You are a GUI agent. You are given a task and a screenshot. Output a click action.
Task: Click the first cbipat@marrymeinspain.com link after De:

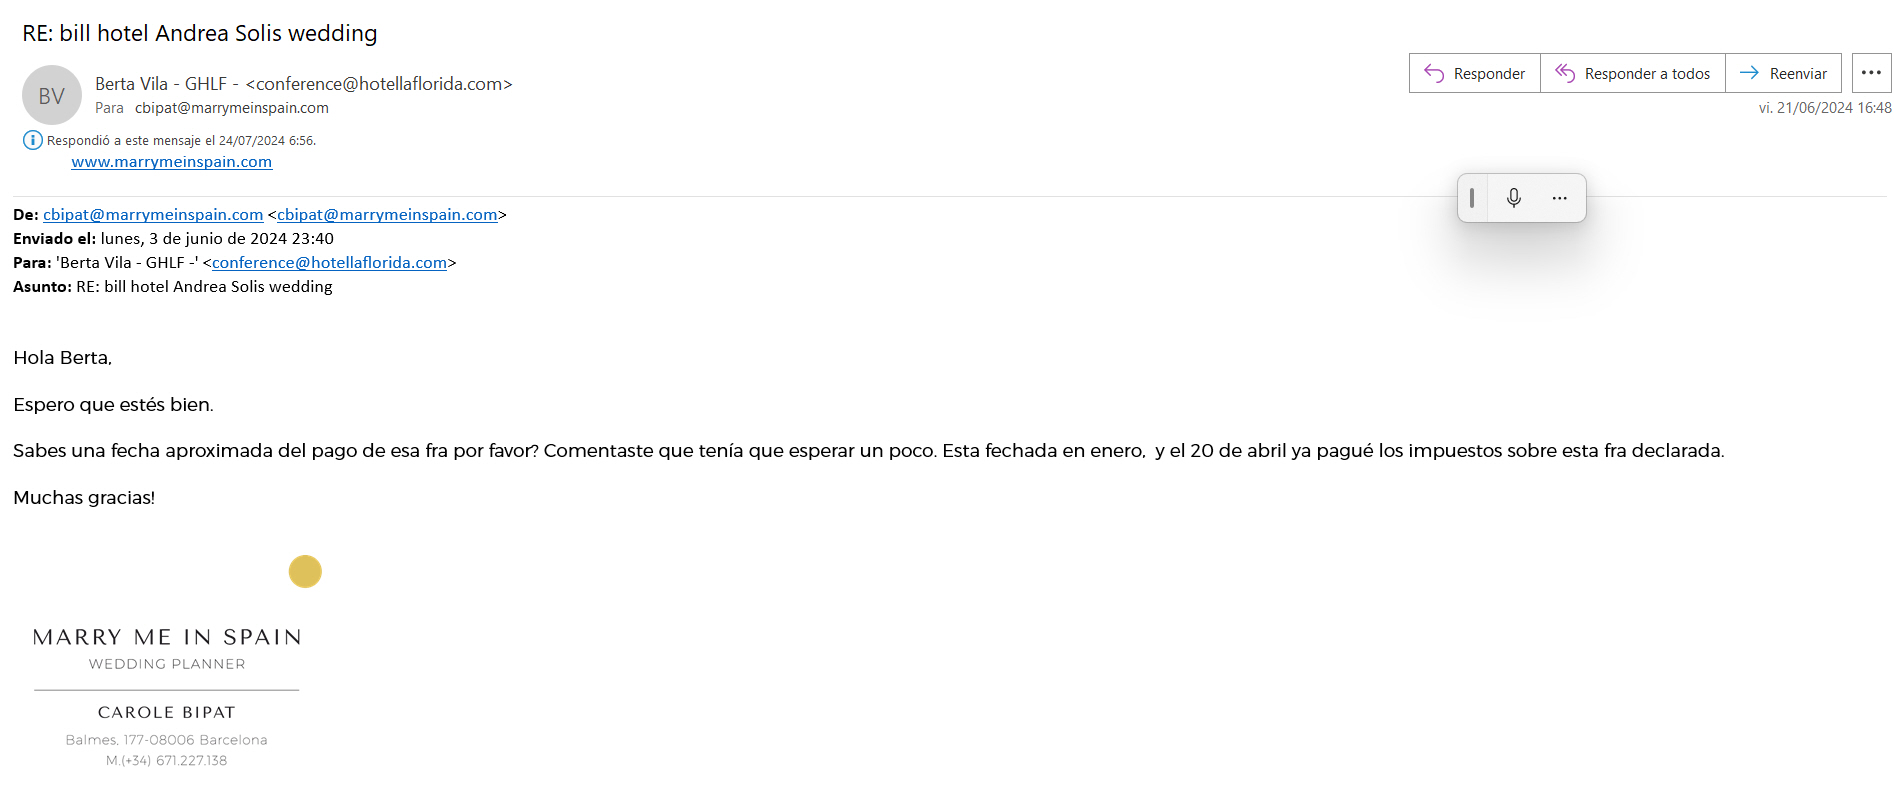pyautogui.click(x=153, y=215)
